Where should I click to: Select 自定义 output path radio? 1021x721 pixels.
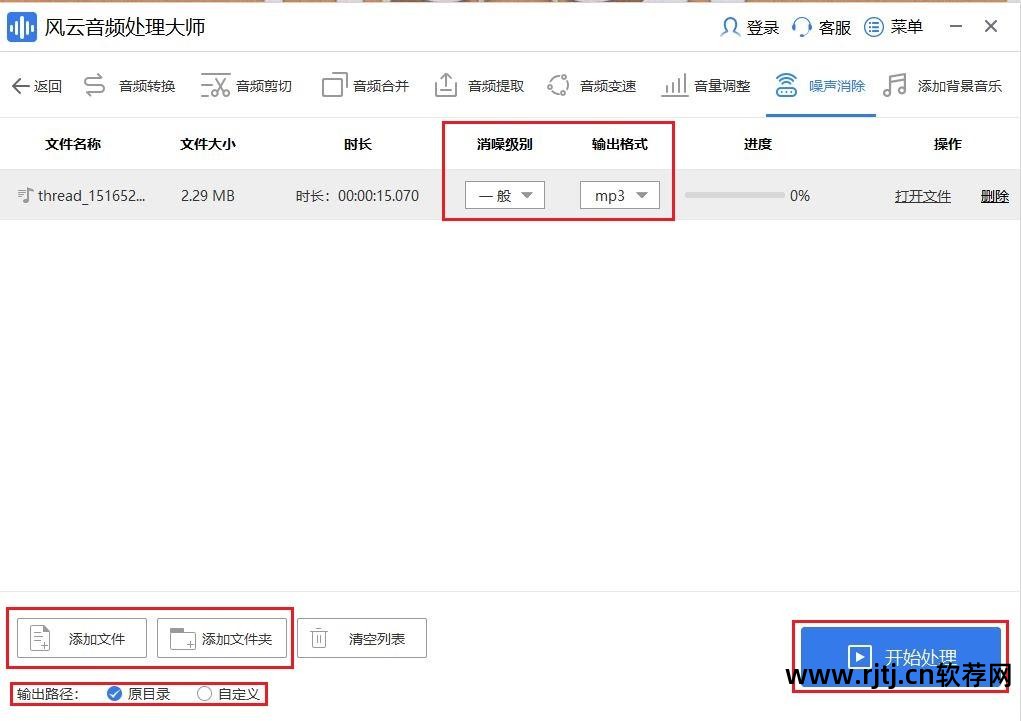pos(204,694)
